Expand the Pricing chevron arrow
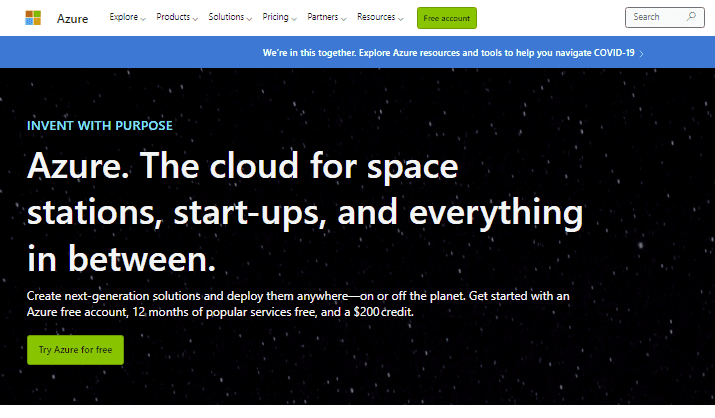 pos(294,19)
